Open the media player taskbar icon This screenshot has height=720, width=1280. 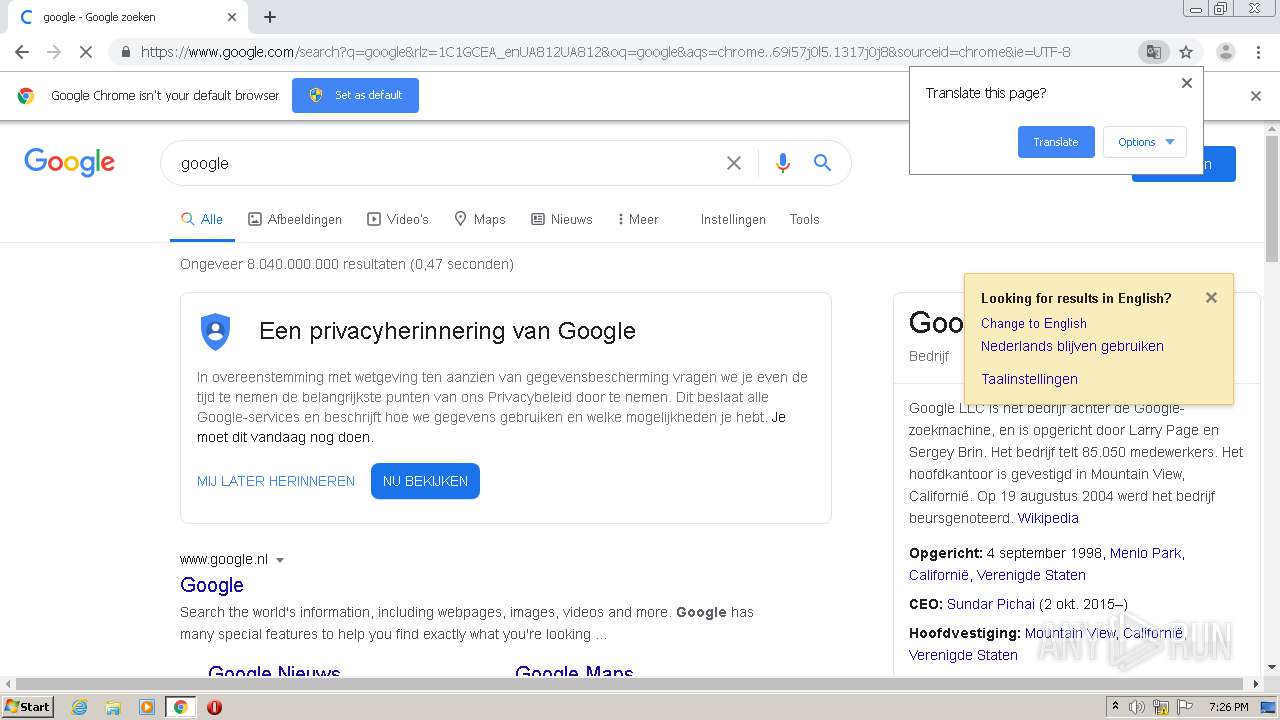tap(147, 707)
